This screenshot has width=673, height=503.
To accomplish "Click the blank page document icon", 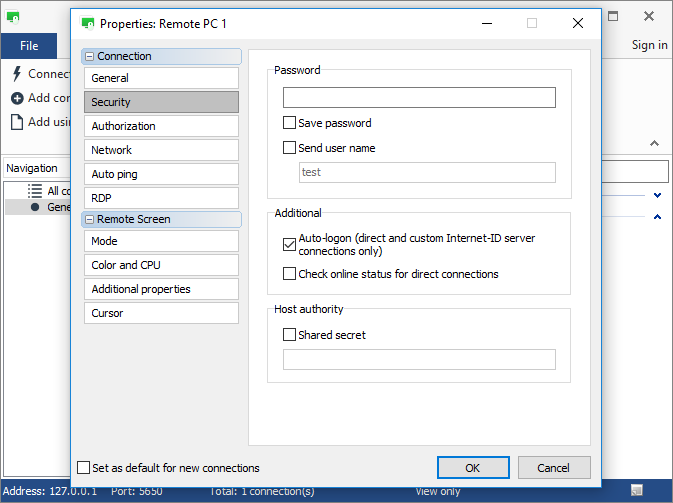I will [17, 122].
